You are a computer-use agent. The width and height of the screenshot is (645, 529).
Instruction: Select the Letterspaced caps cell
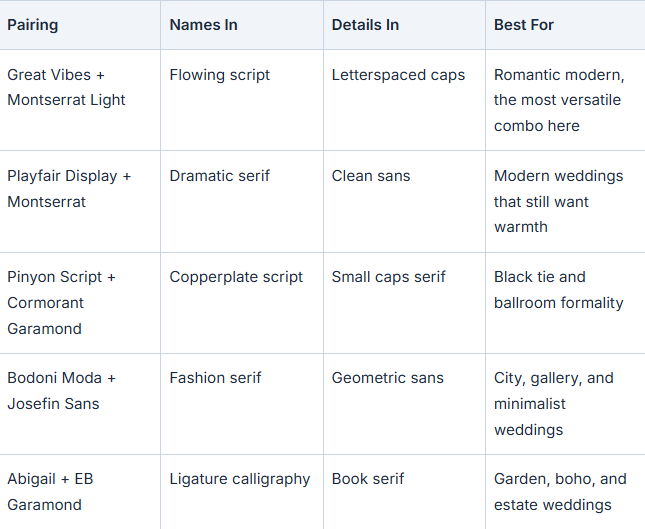pos(404,100)
